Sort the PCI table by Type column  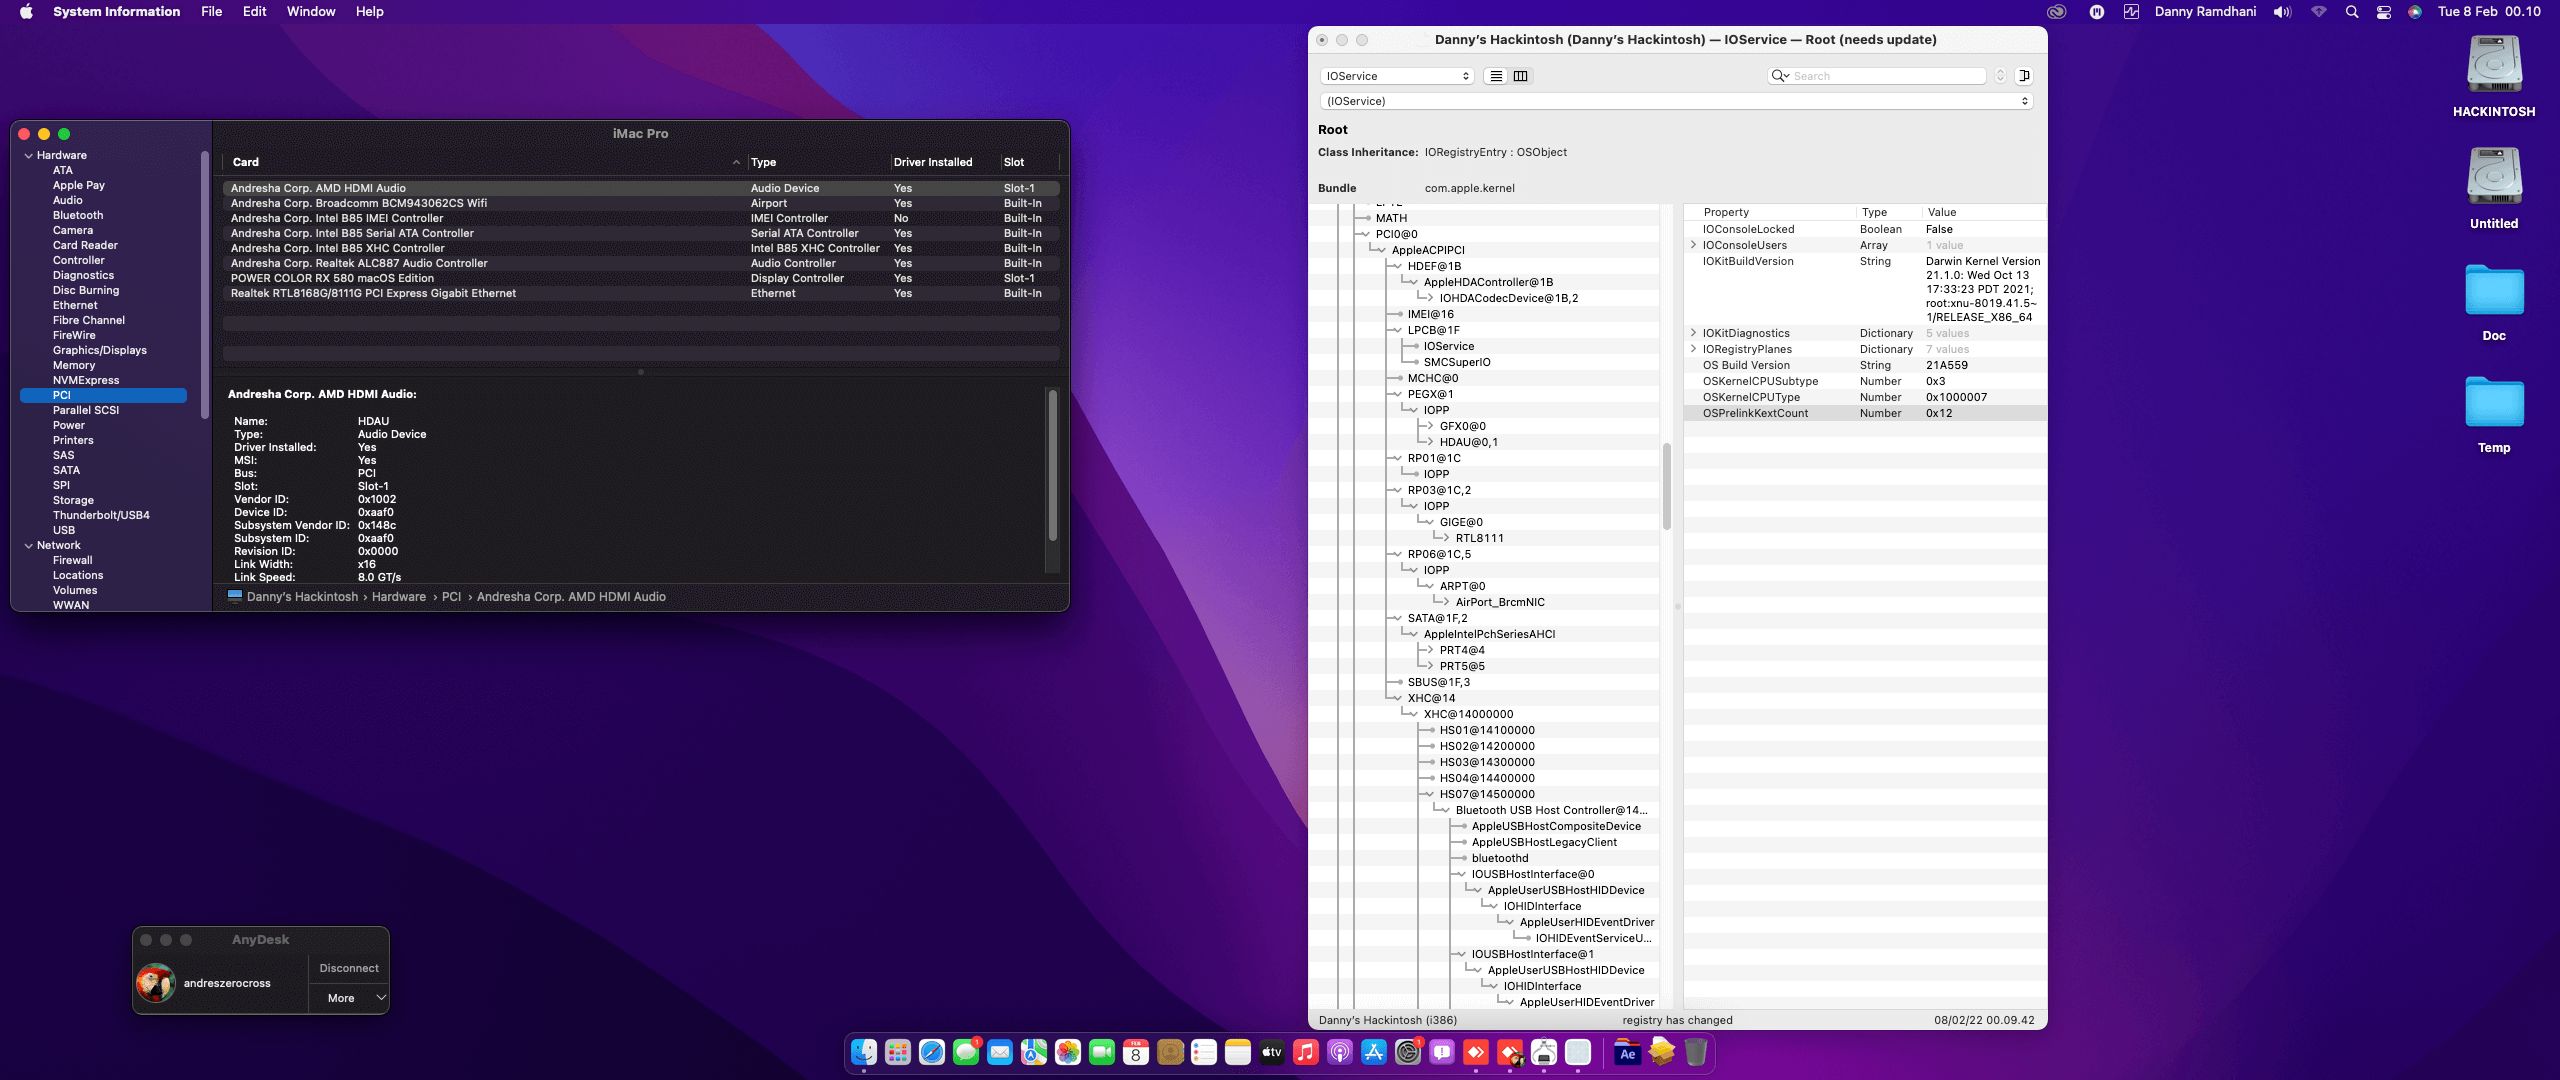pos(817,162)
